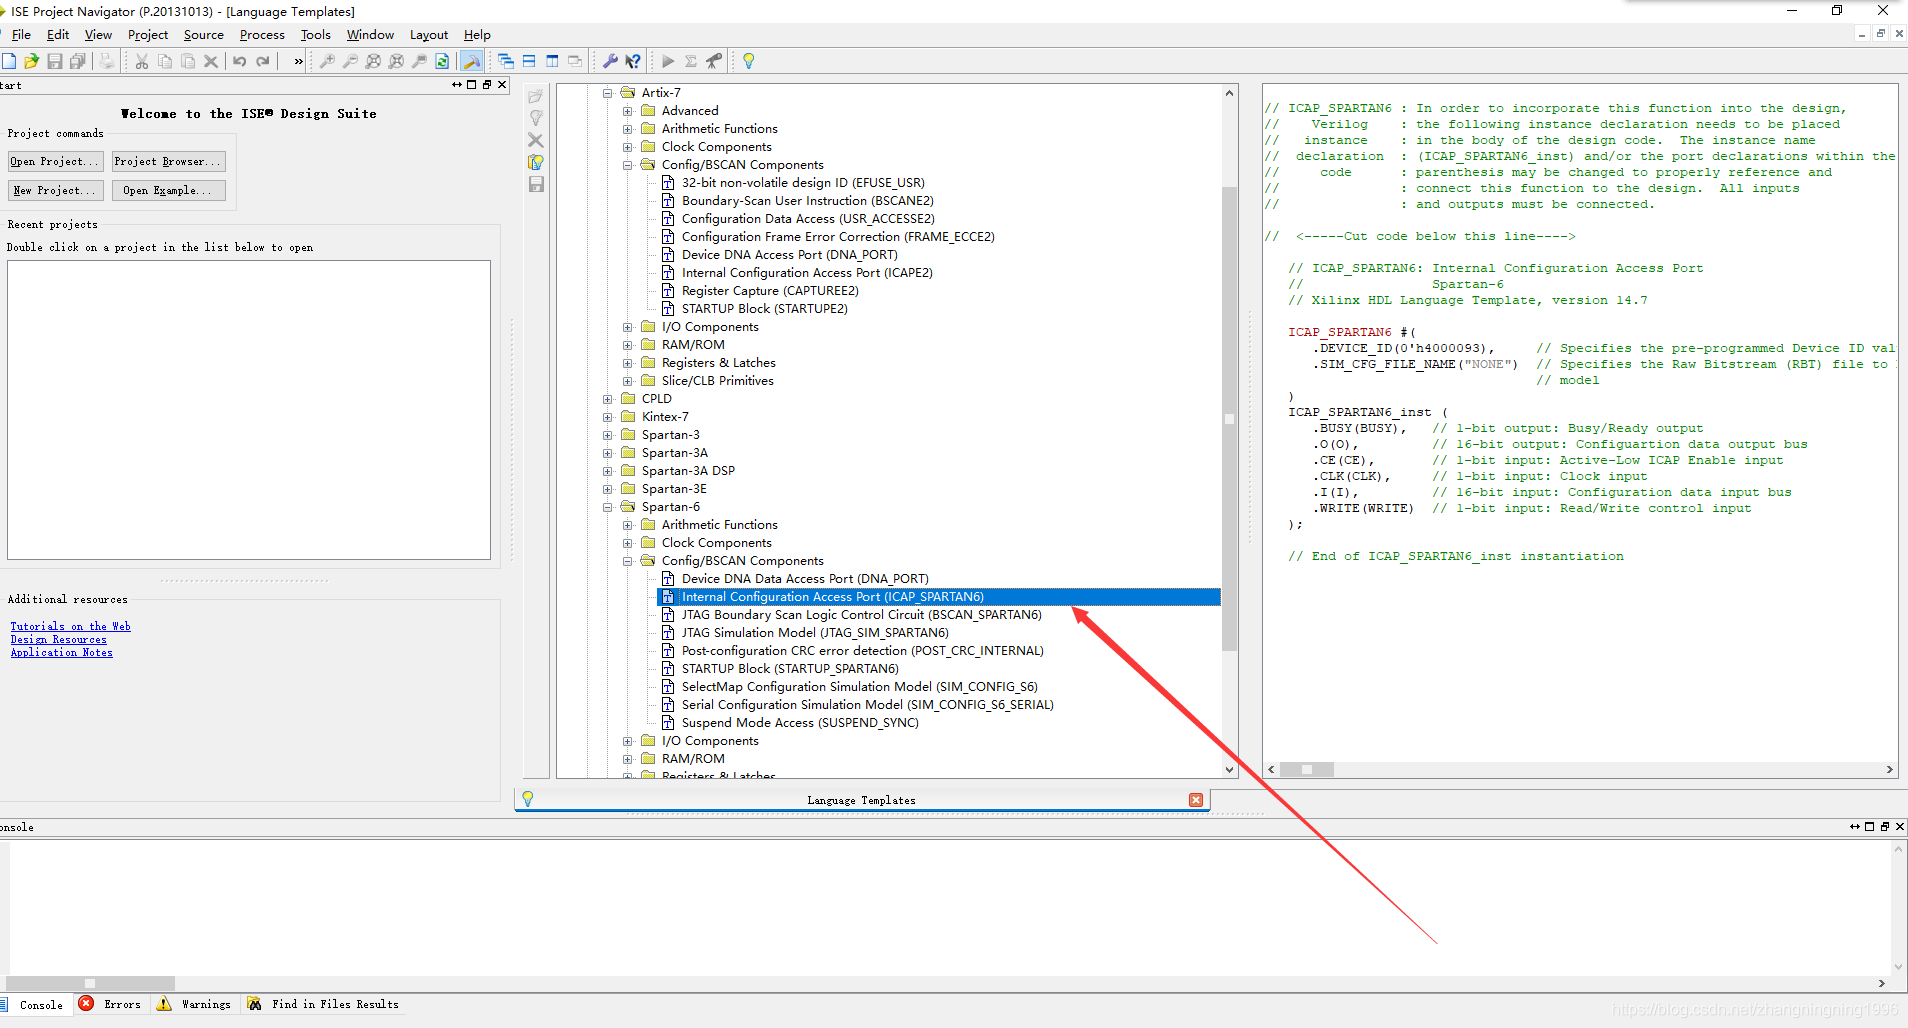The height and width of the screenshot is (1028, 1908).
Task: Click the Copy toolbar icon
Action: tap(165, 61)
